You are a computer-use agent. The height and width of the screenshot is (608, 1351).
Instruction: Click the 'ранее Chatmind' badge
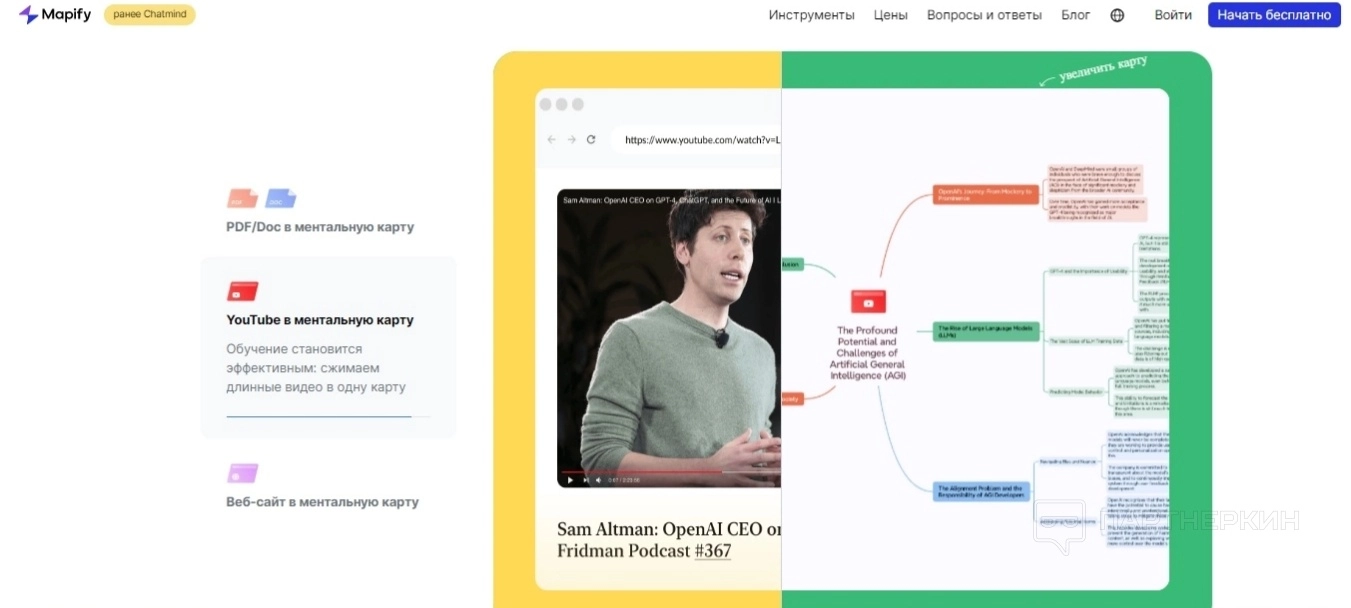click(x=150, y=15)
